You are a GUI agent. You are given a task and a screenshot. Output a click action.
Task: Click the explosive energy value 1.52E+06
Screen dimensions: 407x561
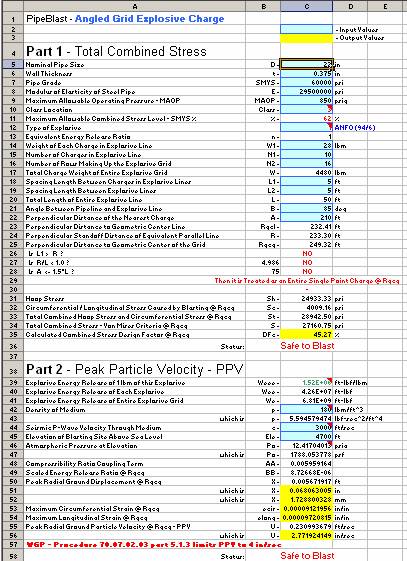pos(307,382)
